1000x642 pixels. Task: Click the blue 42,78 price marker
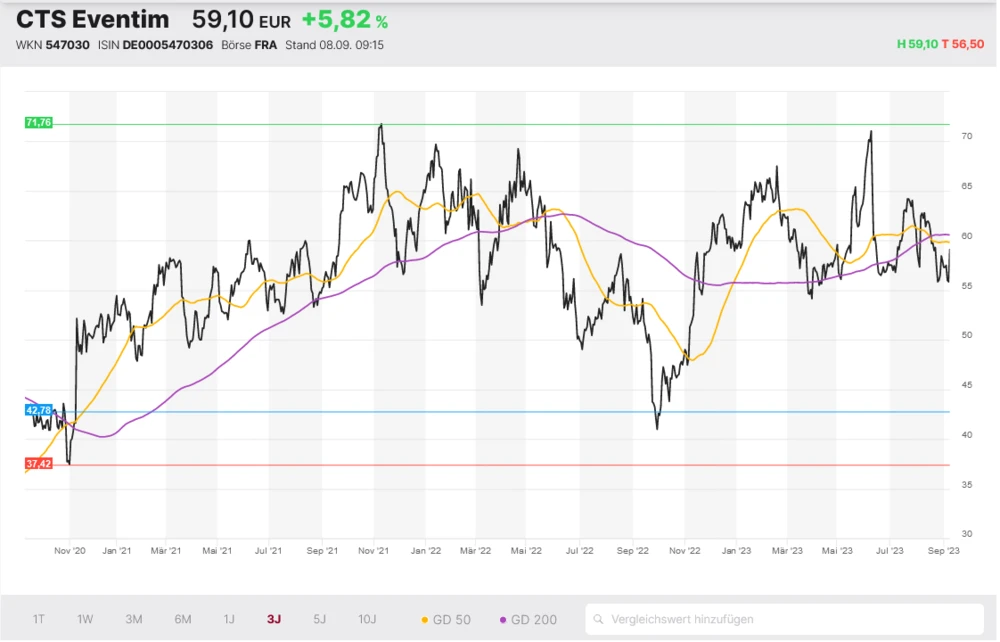point(38,410)
